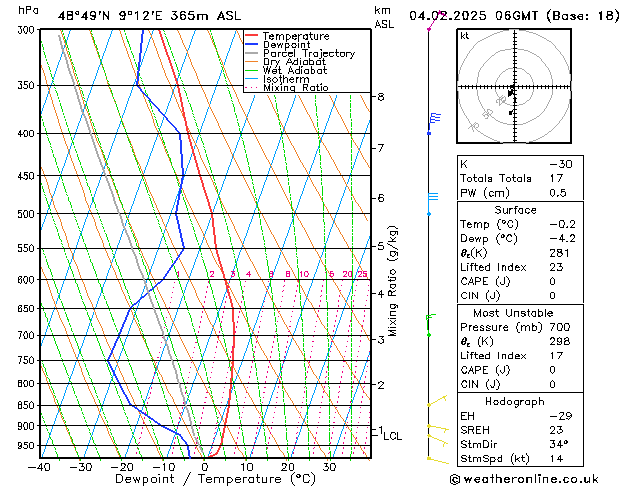This screenshot has height=486, width=629.
Task: Click the red Temperature legend line
Action: [253, 36]
